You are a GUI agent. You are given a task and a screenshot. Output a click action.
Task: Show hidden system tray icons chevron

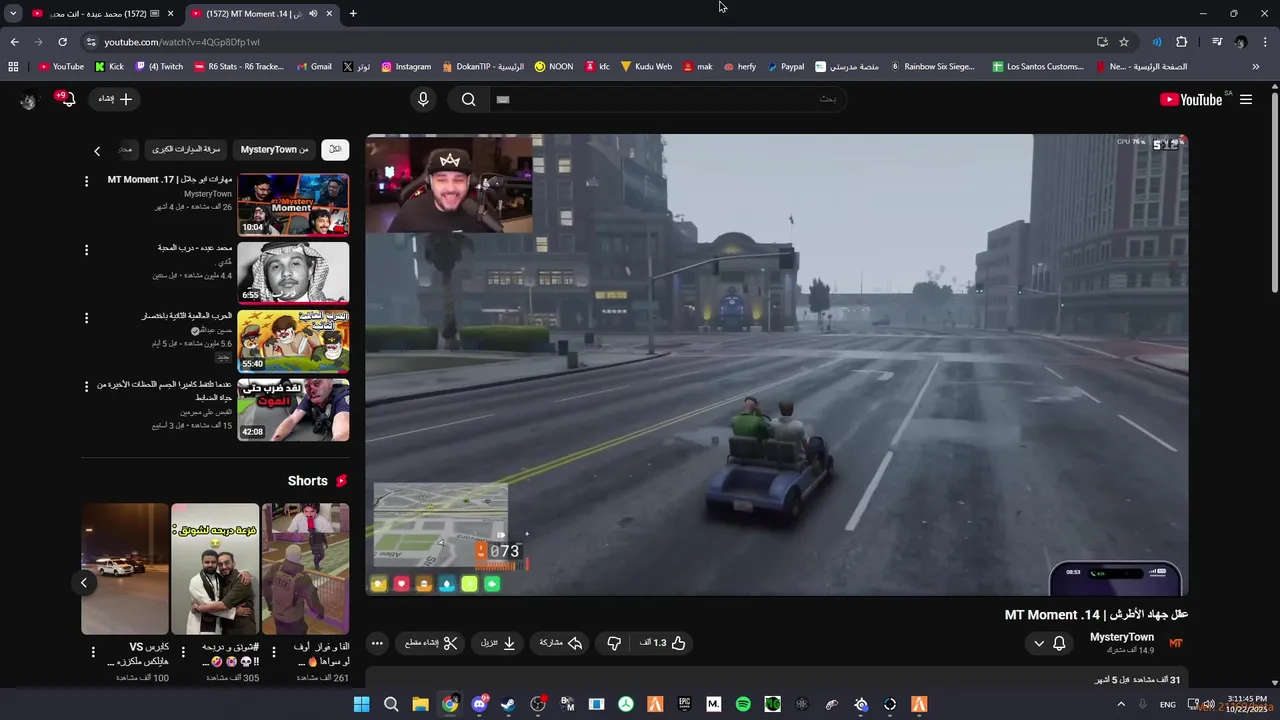click(1122, 704)
